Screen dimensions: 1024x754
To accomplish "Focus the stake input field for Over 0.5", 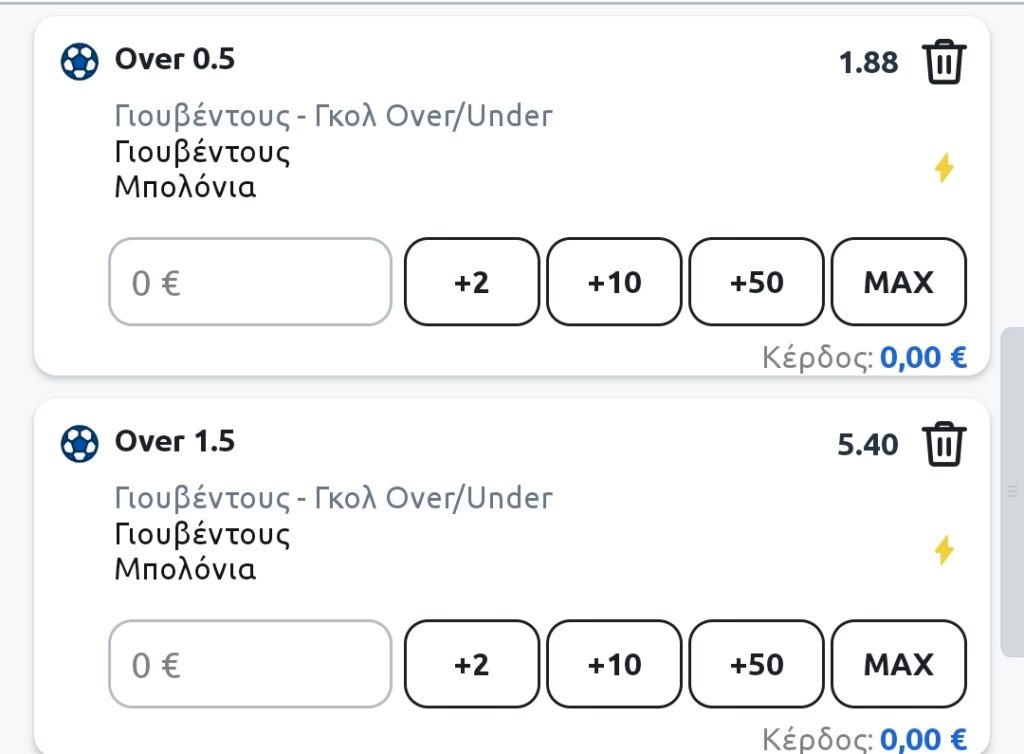I will tap(250, 281).
